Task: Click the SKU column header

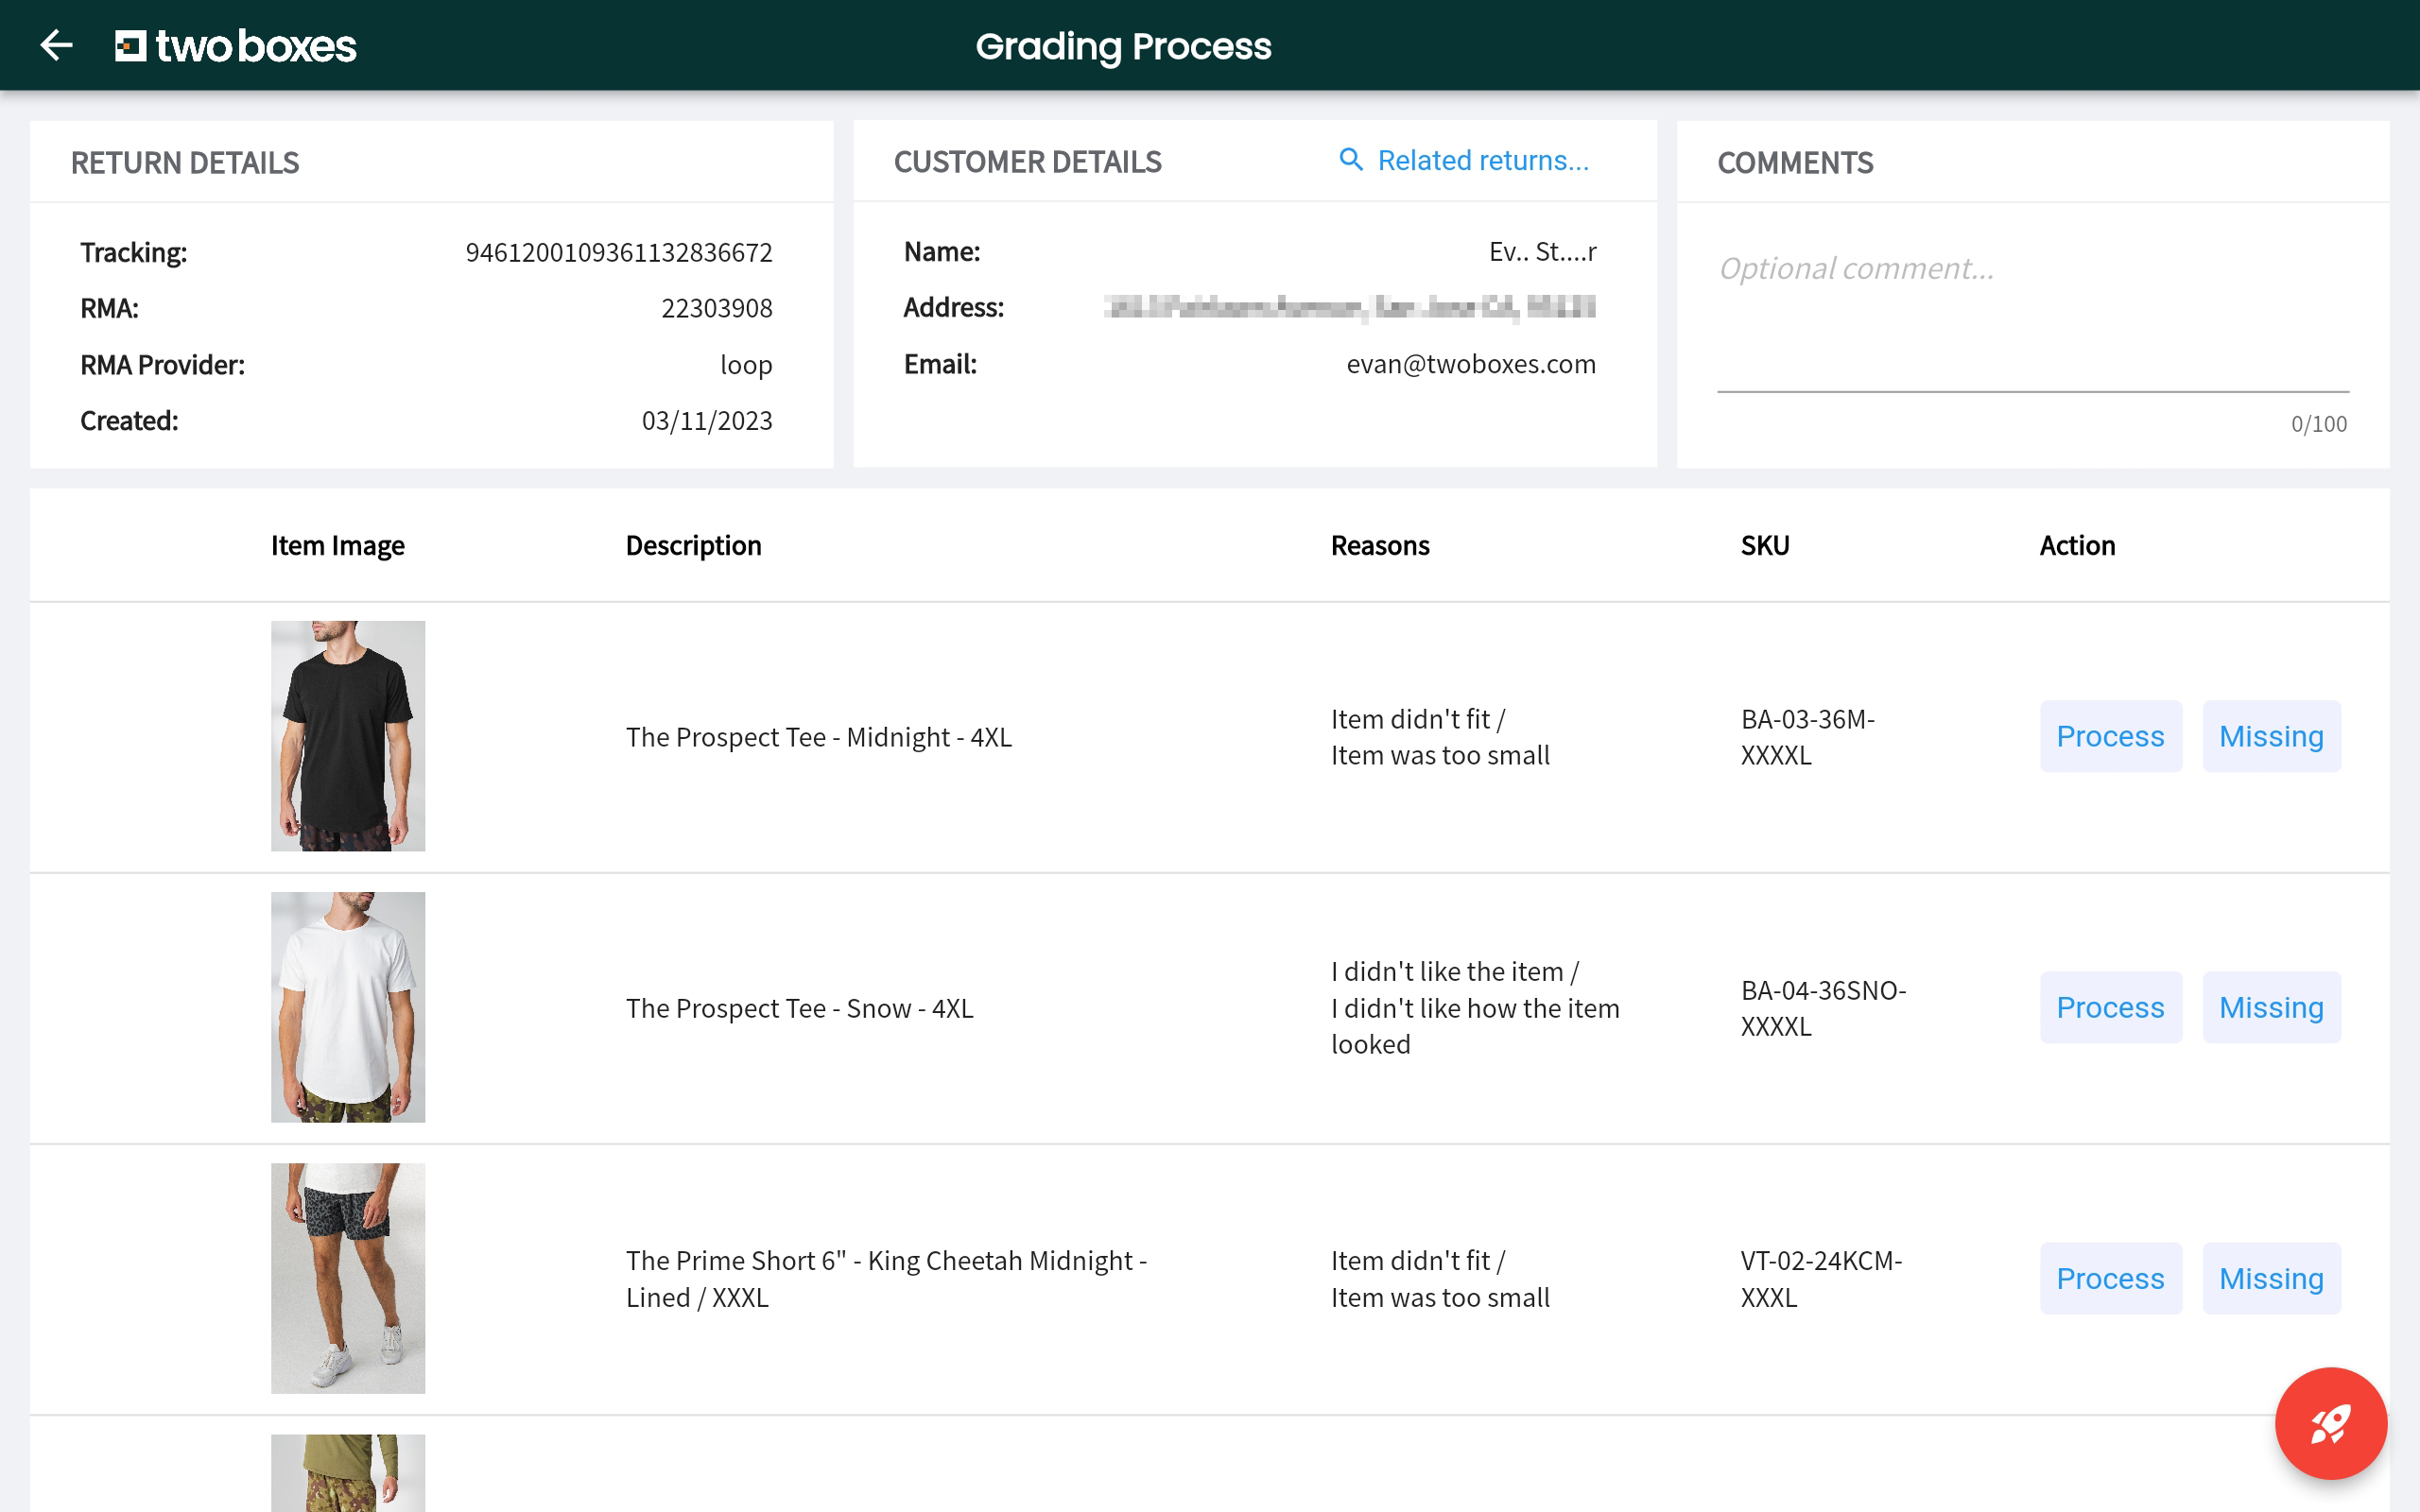Action: pos(1763,545)
